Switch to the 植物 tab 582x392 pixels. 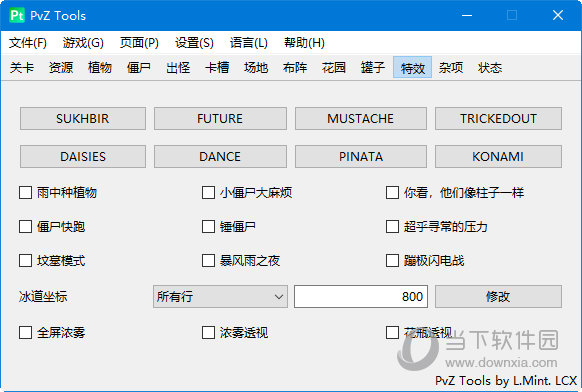coord(100,68)
